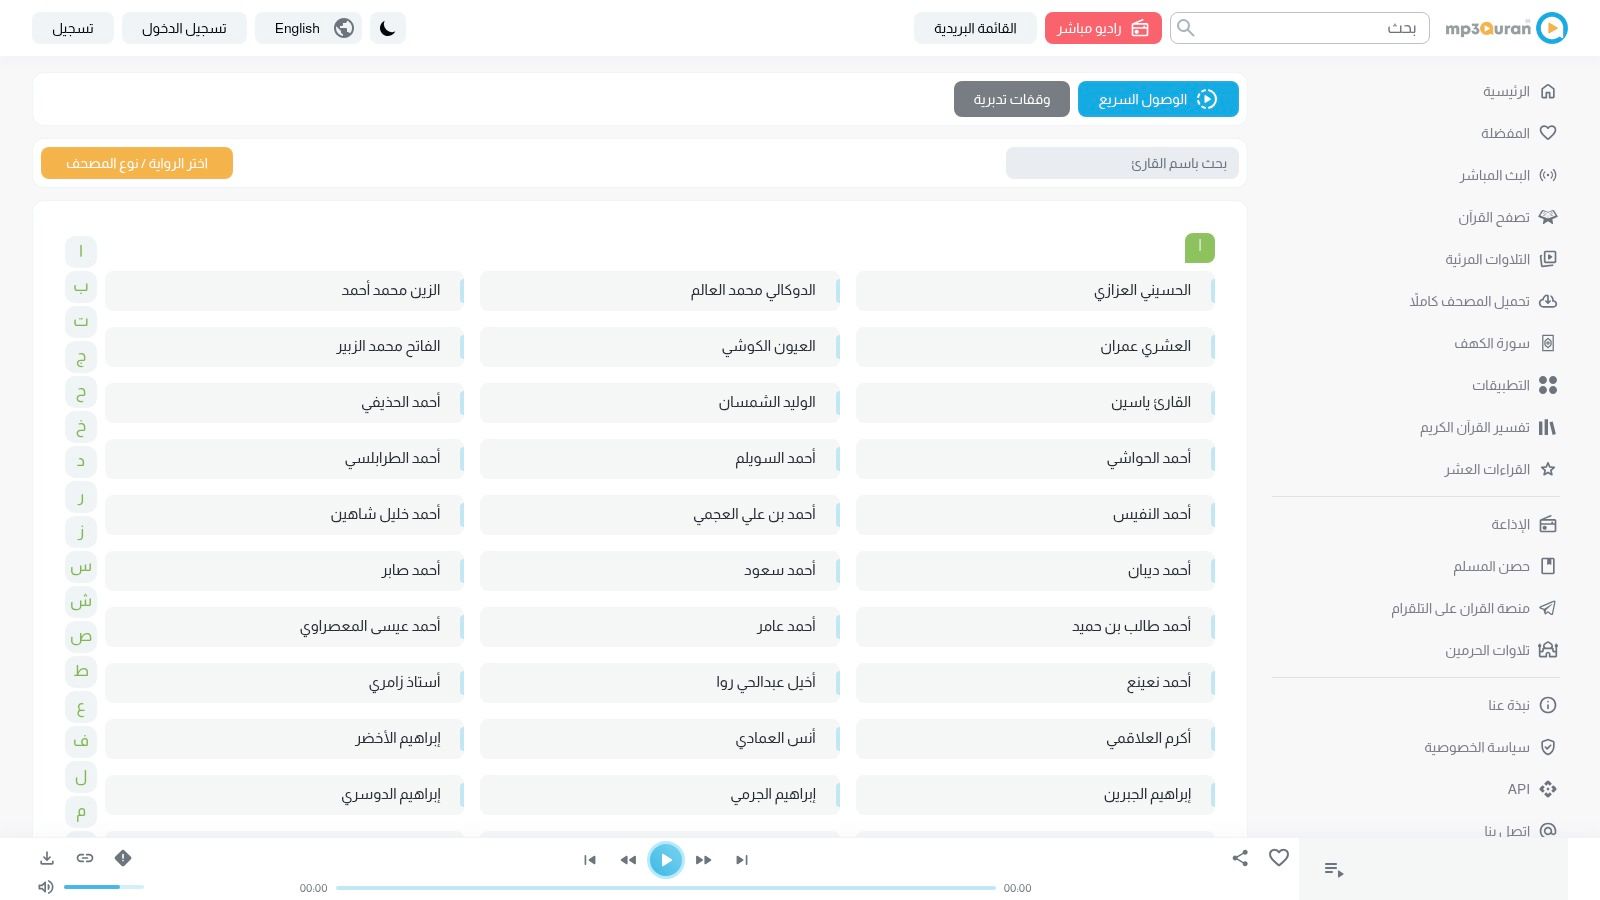
Task: Open التلاوات المرئية video recitations icon
Action: 1548,259
